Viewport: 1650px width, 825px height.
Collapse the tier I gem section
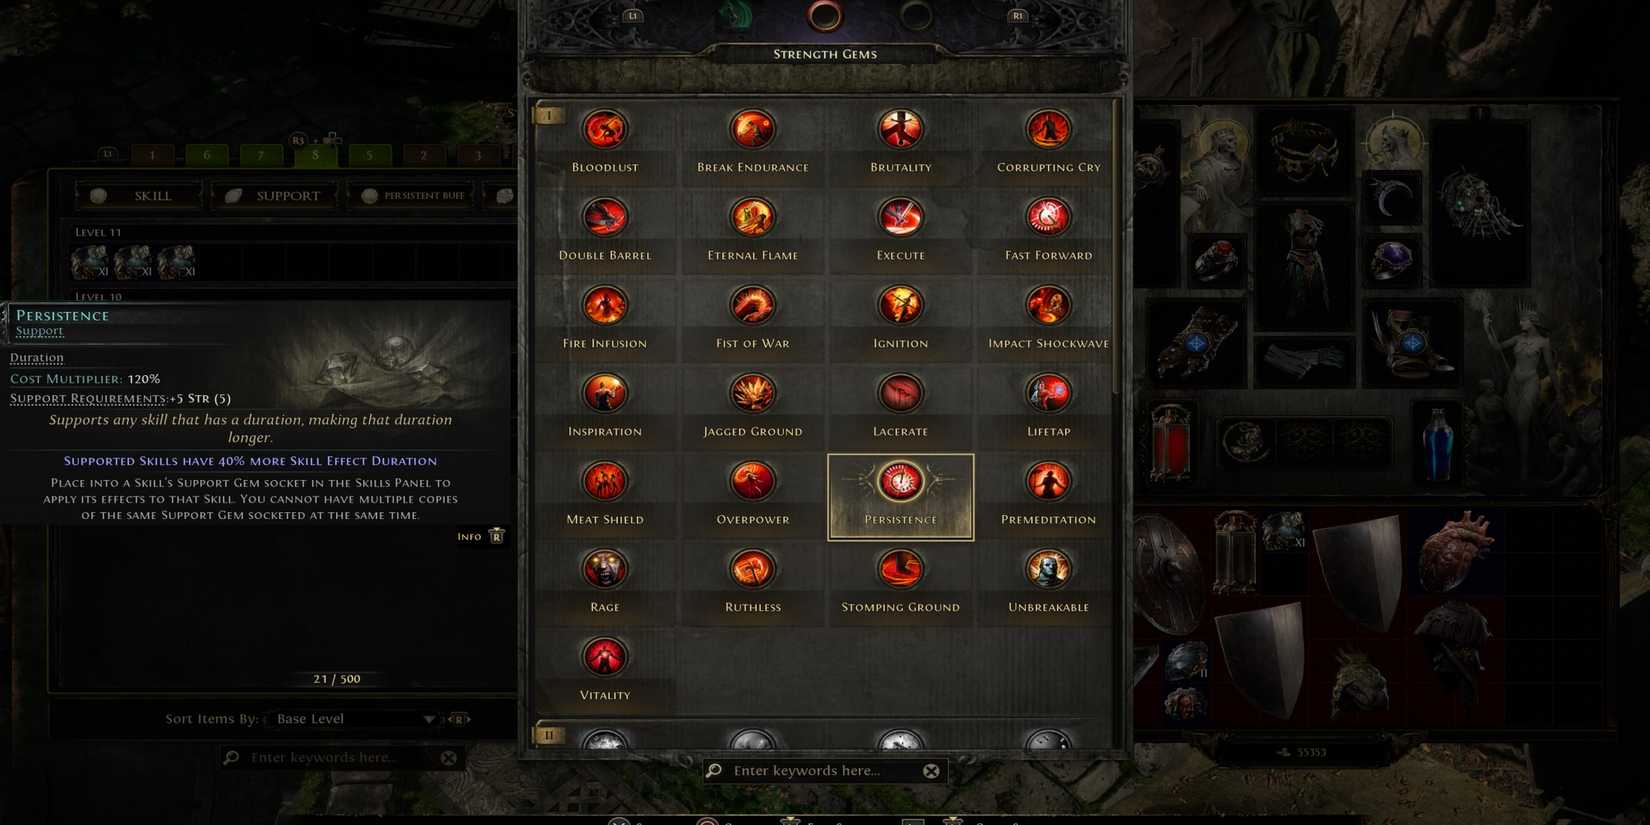click(x=549, y=115)
